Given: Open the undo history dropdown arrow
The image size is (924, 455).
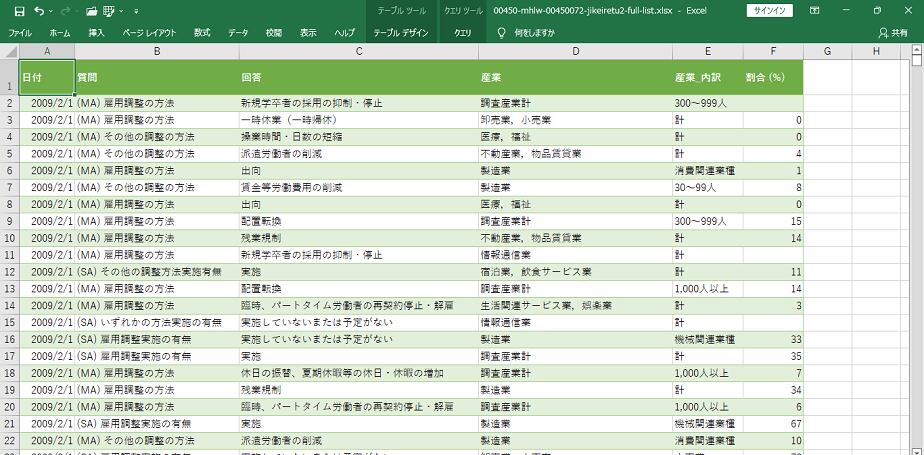Looking at the screenshot, I should (x=50, y=11).
